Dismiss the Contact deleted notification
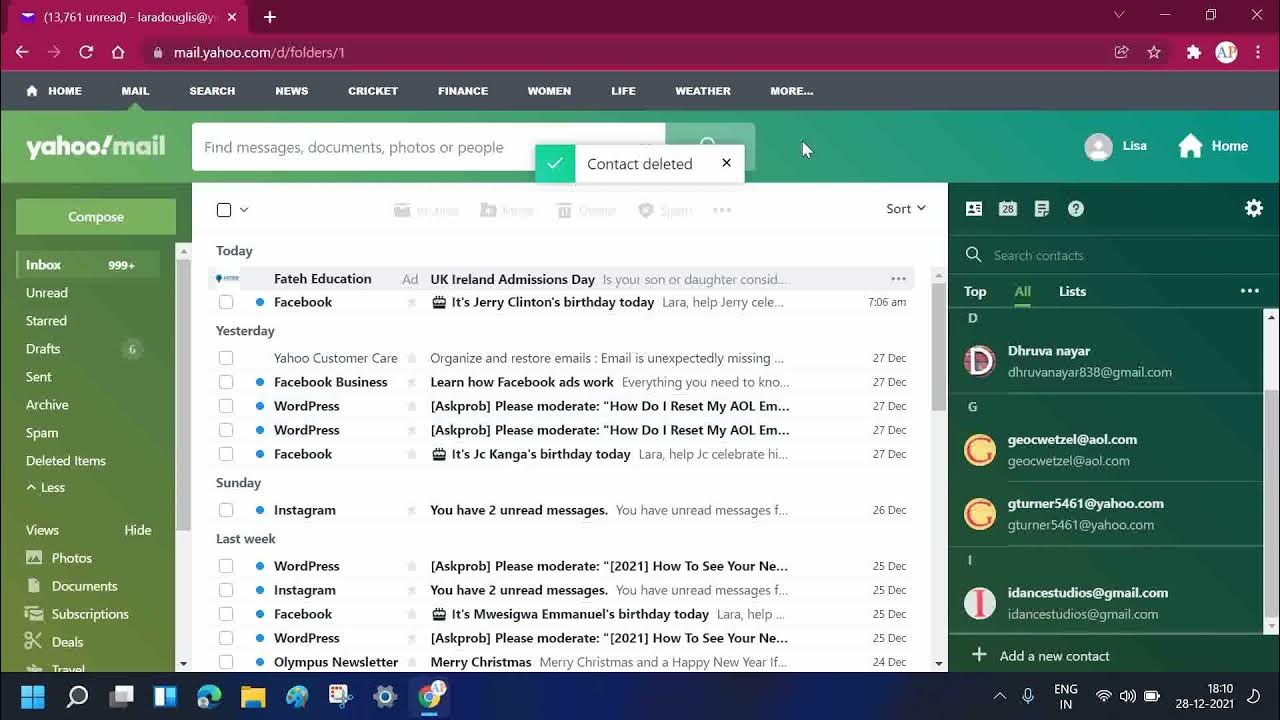The image size is (1280, 720). click(726, 162)
